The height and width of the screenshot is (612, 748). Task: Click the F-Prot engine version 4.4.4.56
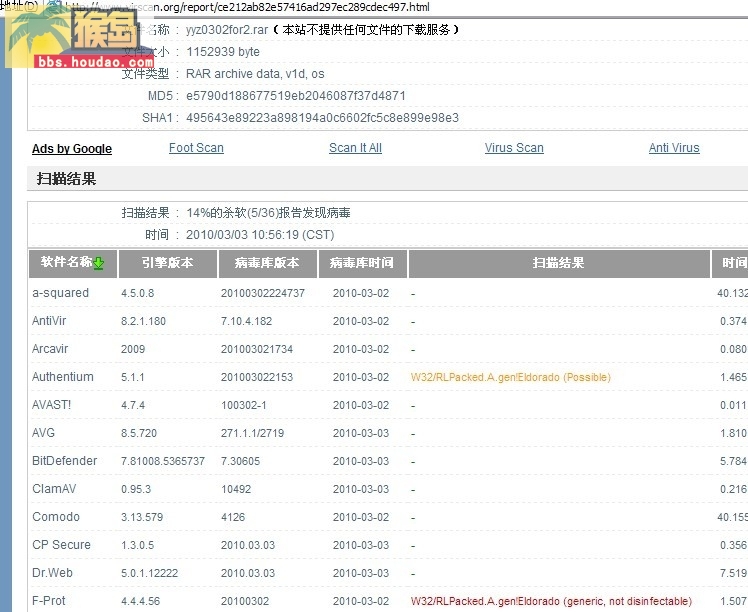140,602
